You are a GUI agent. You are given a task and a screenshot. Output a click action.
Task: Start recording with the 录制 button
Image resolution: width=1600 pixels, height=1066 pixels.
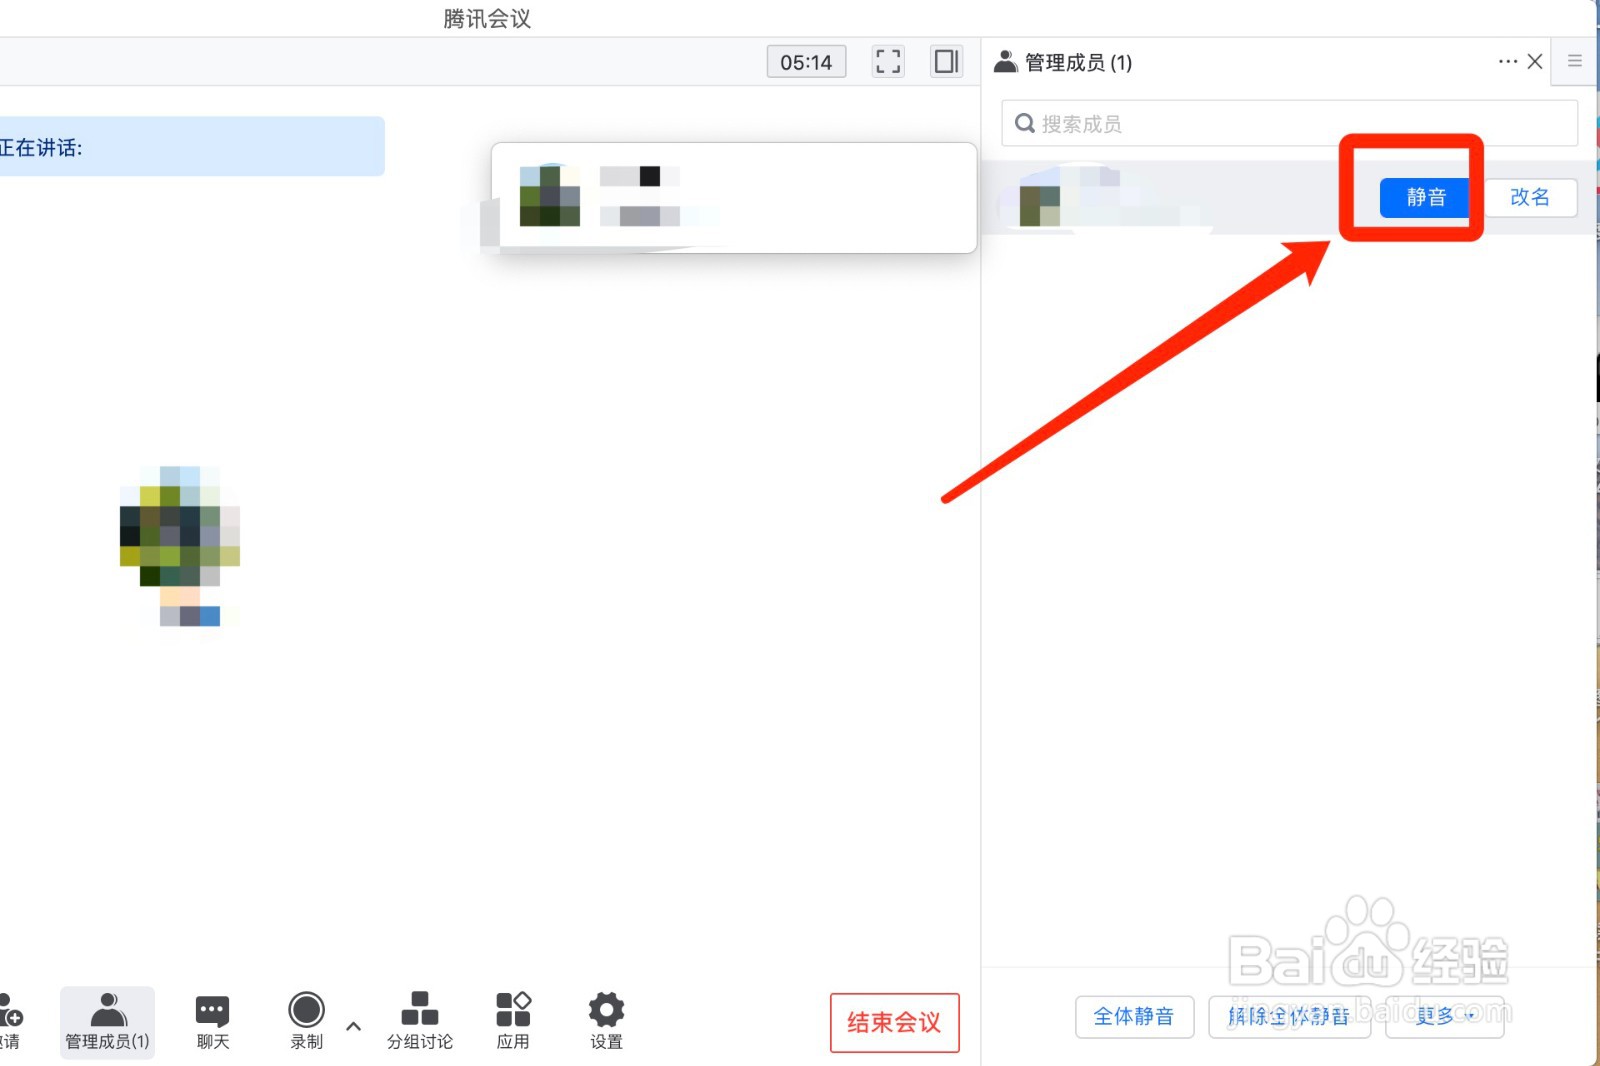coord(306,1021)
